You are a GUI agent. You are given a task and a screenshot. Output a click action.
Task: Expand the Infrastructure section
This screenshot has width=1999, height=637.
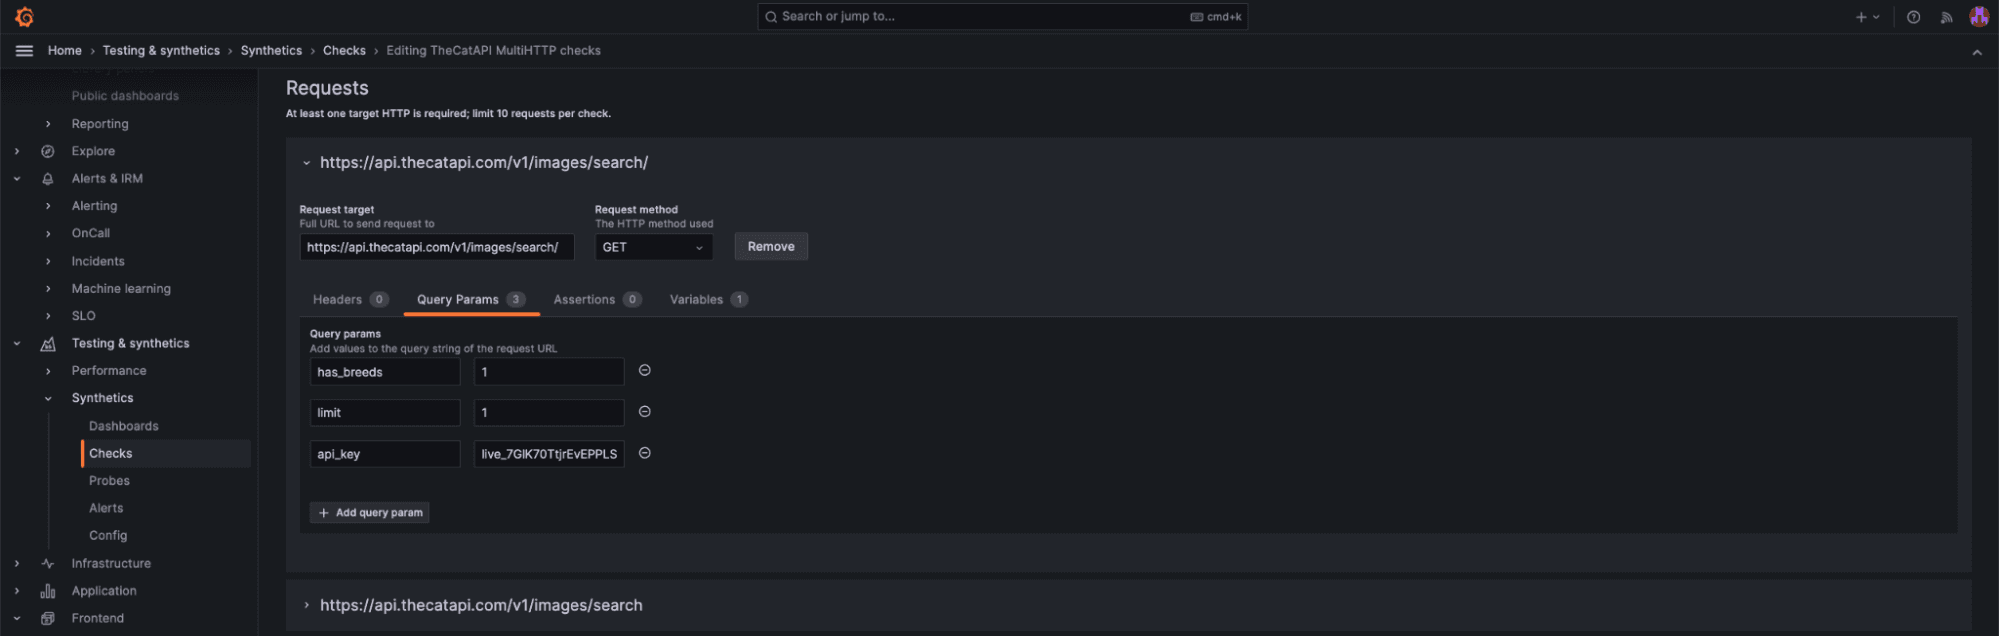click(17, 564)
